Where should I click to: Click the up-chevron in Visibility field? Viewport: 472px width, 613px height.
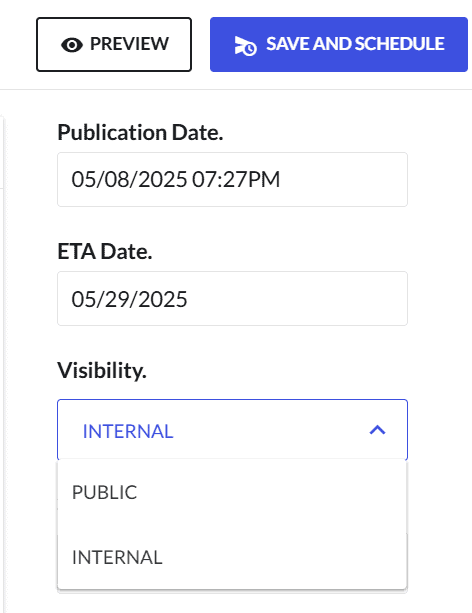(377, 430)
